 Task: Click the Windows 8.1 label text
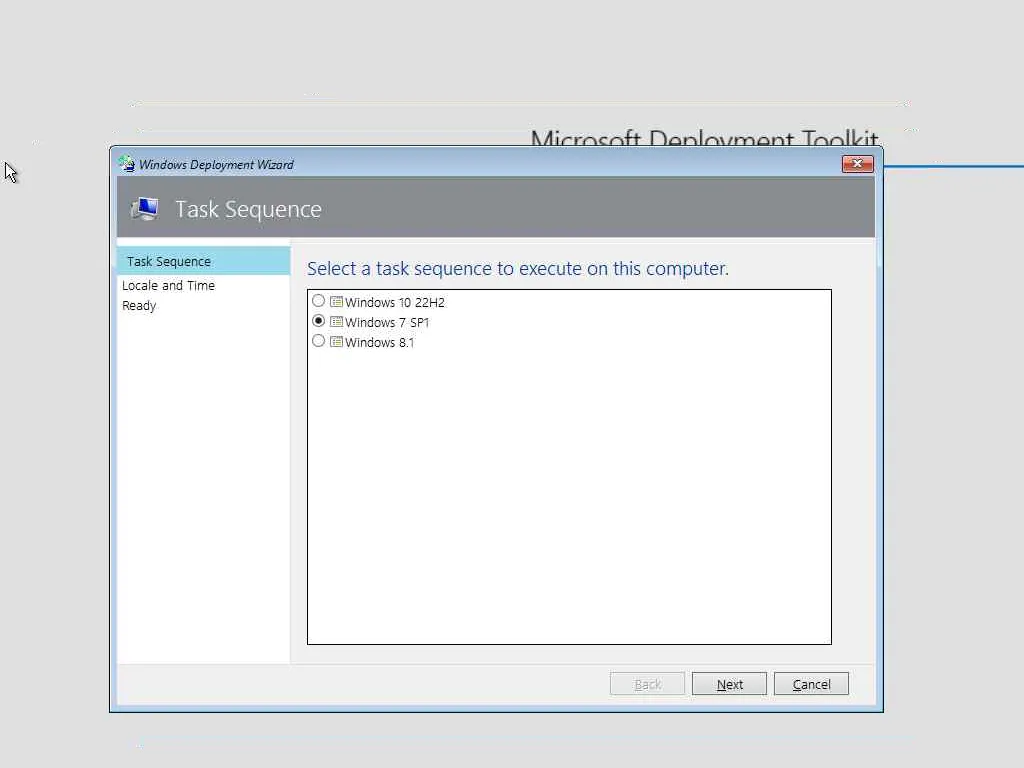(379, 342)
